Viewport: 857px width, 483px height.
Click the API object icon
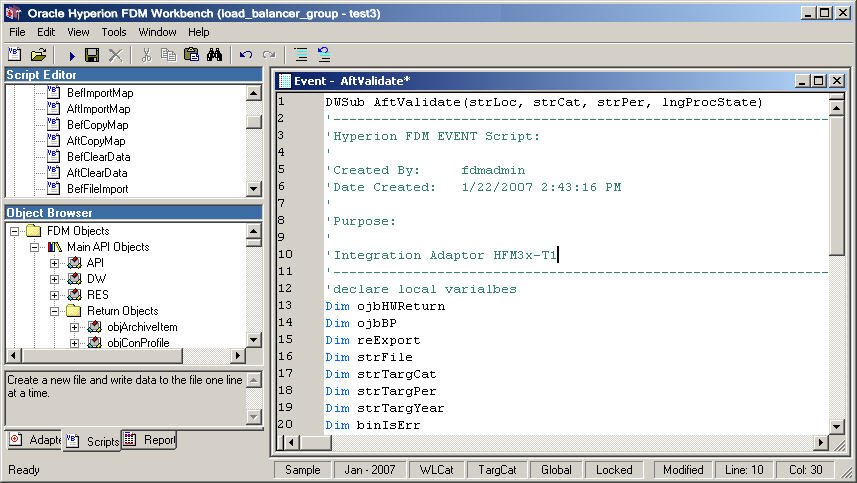click(x=74, y=263)
